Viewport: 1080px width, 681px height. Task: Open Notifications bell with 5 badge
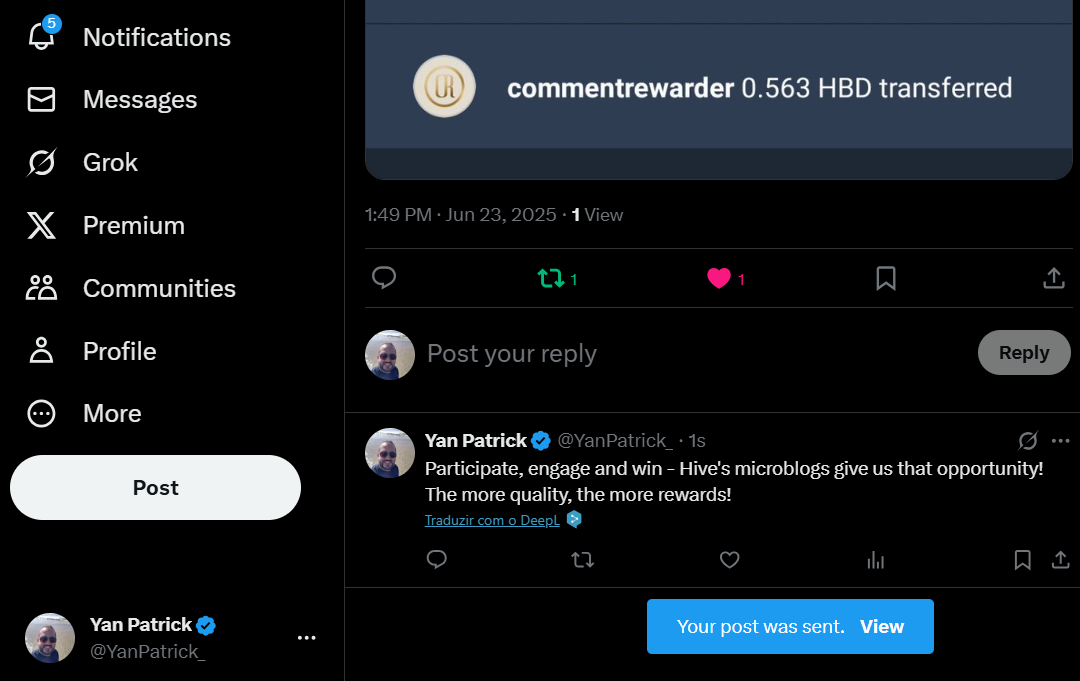tap(43, 34)
